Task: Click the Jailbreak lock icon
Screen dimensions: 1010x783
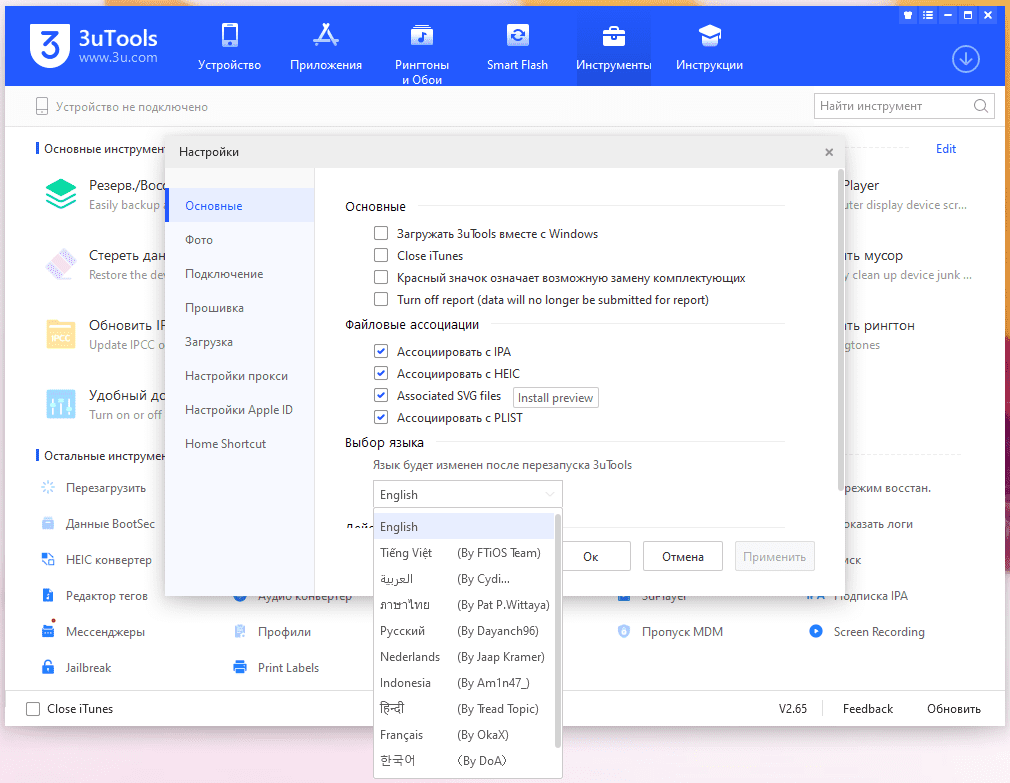Action: pos(48,667)
